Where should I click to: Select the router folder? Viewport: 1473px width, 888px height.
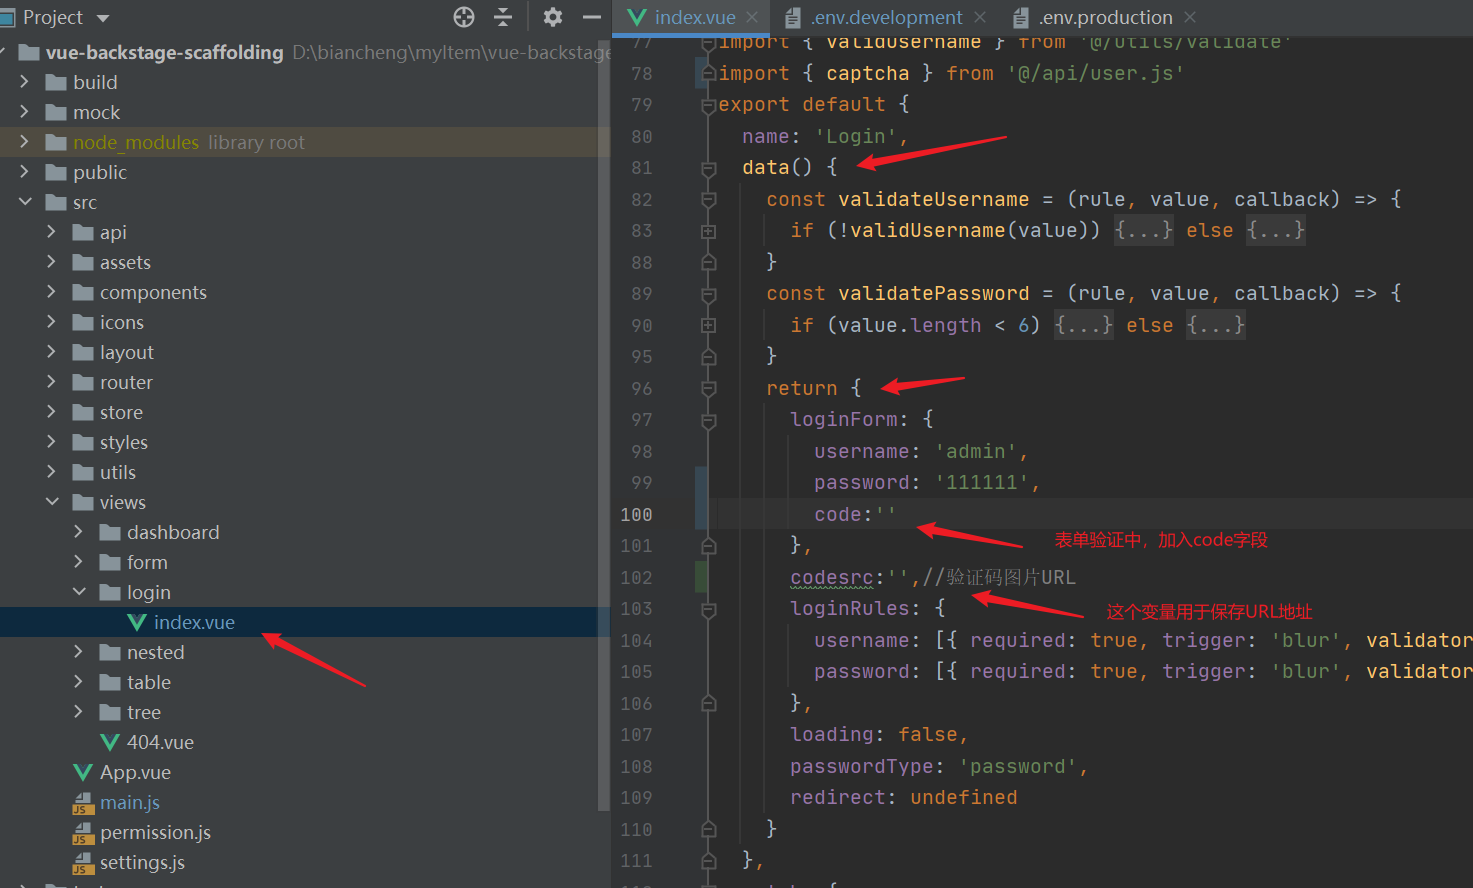pyautogui.click(x=126, y=382)
